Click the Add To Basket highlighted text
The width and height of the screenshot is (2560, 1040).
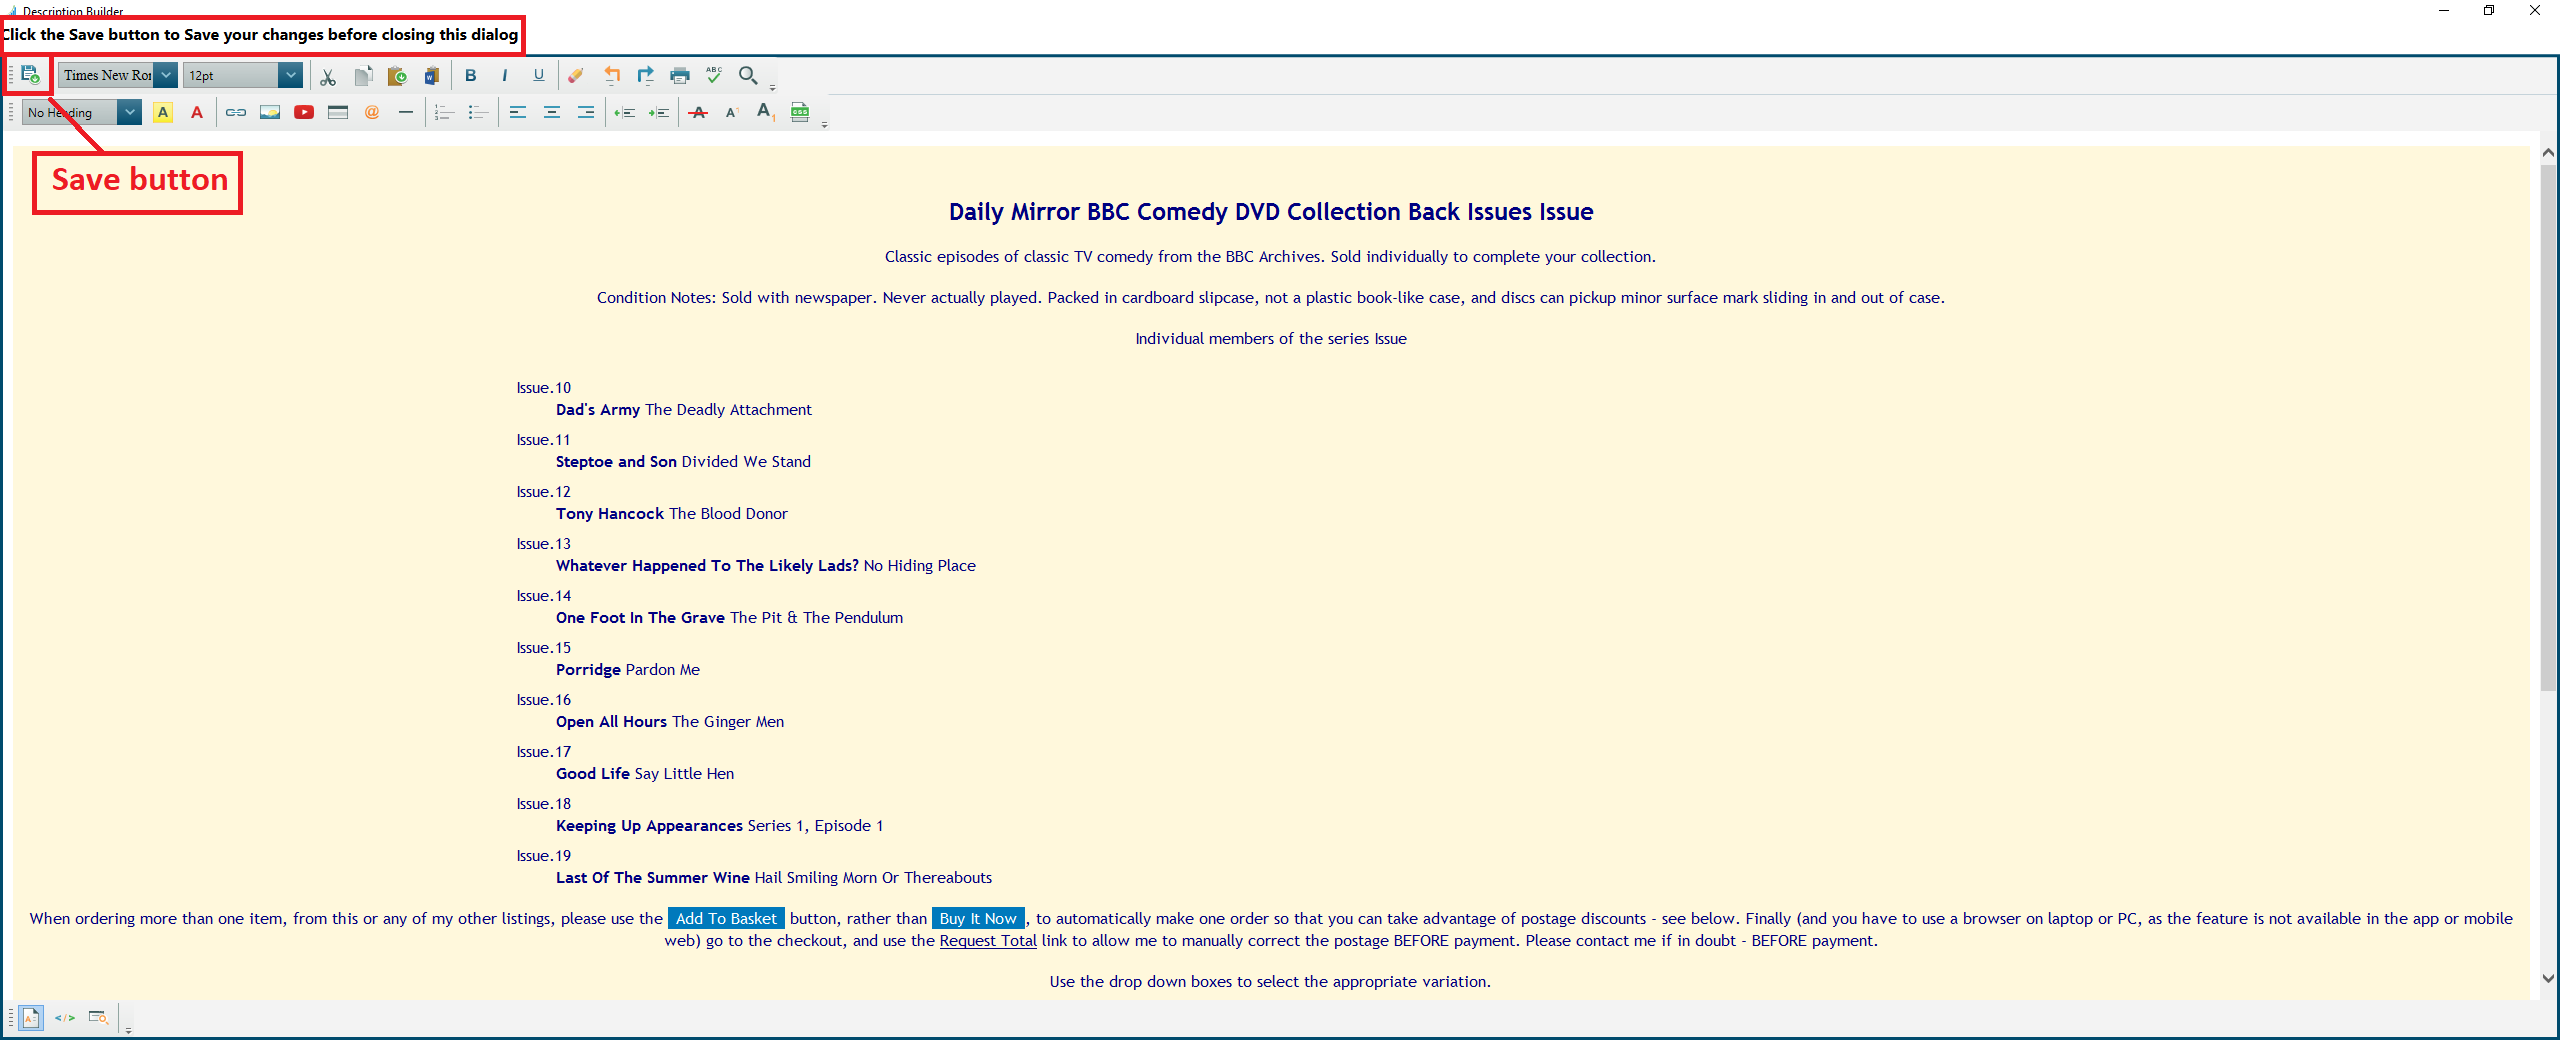[726, 919]
